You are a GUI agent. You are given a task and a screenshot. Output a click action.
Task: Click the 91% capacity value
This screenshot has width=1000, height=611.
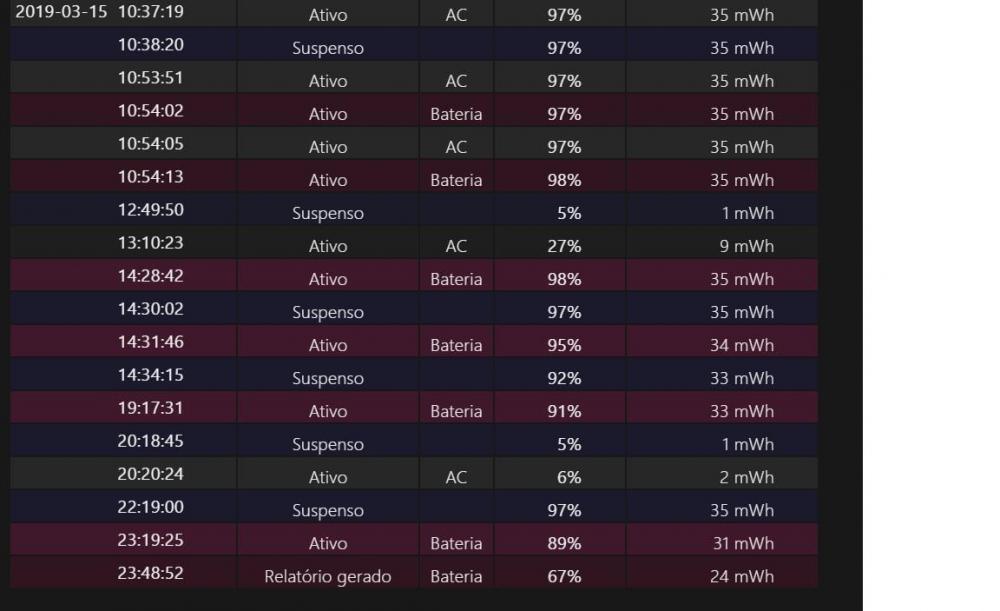564,411
